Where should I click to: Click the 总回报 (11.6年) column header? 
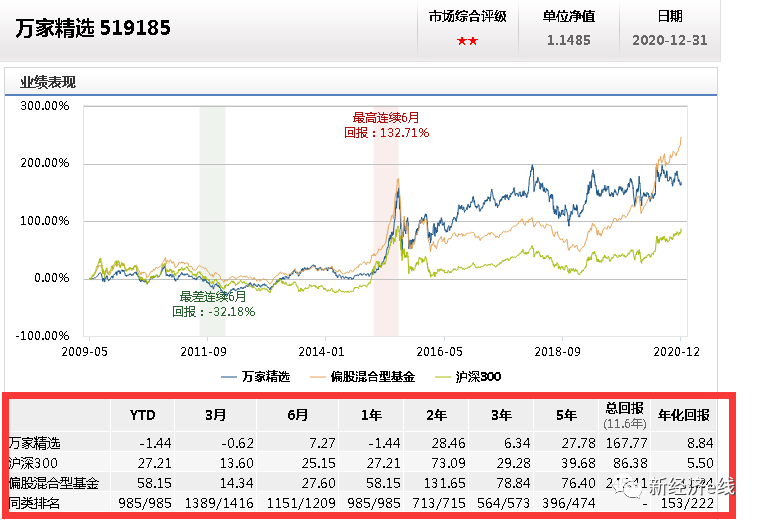pos(625,416)
